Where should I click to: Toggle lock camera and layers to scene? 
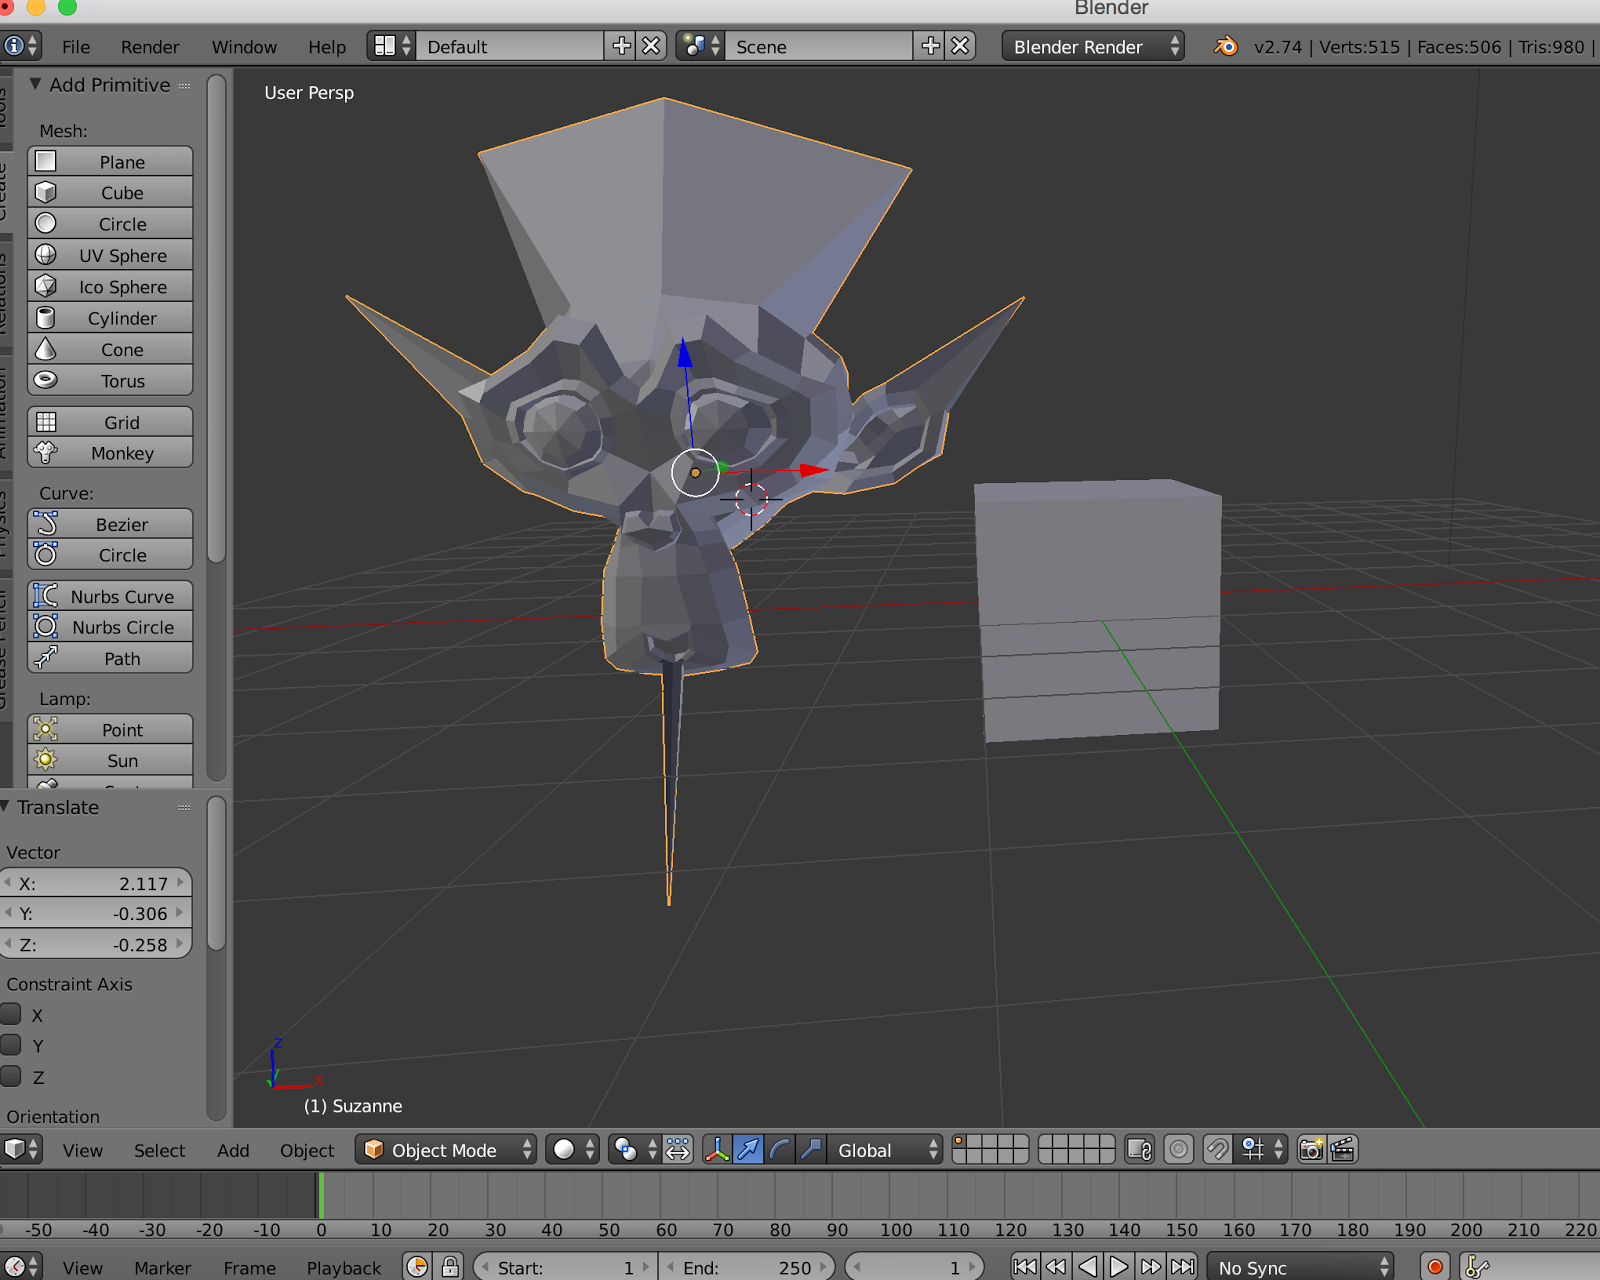click(1140, 1150)
